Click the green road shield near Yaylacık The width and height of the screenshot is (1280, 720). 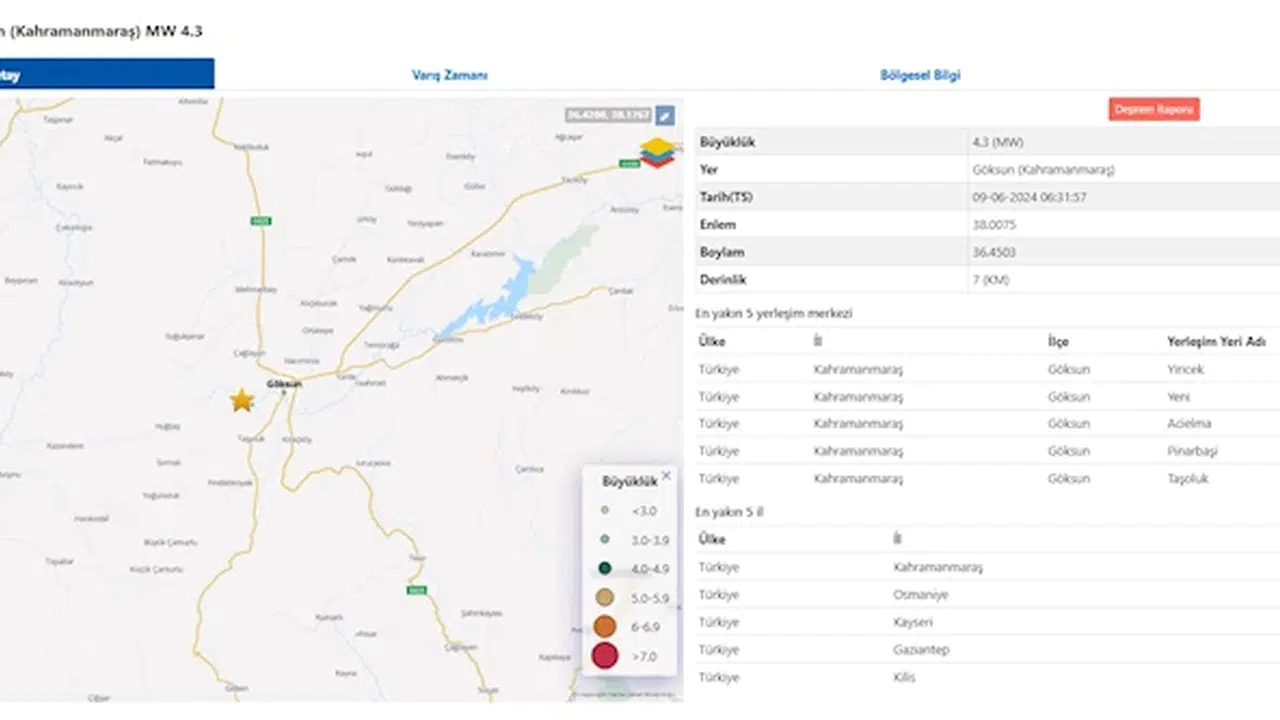coord(629,163)
